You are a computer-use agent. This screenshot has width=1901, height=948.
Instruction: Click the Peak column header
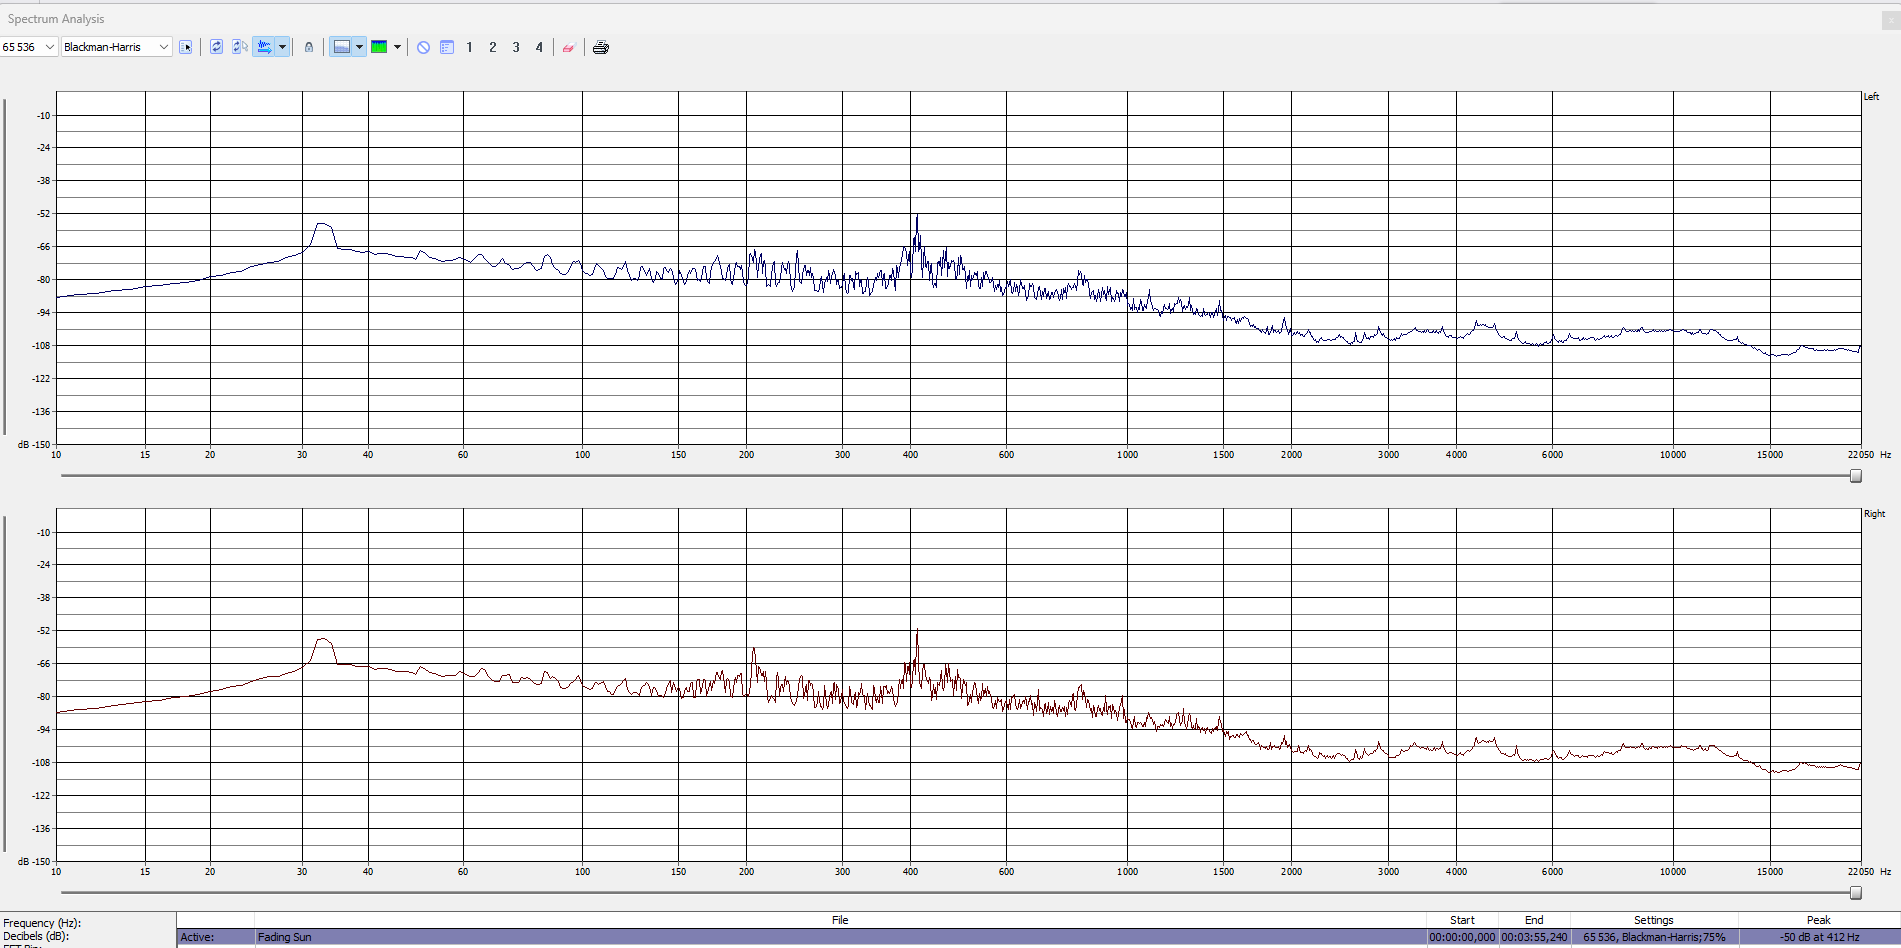click(x=1818, y=920)
